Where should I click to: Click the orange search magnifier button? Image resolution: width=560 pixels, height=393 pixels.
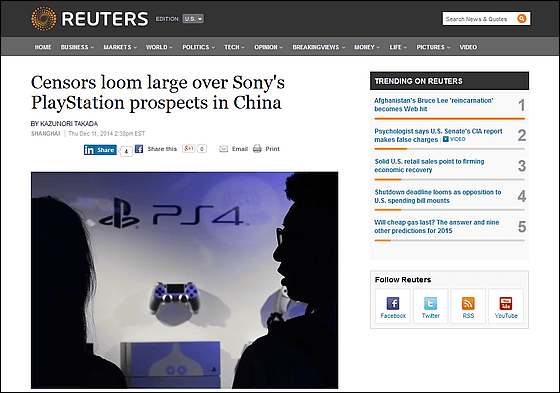[x=522, y=19]
